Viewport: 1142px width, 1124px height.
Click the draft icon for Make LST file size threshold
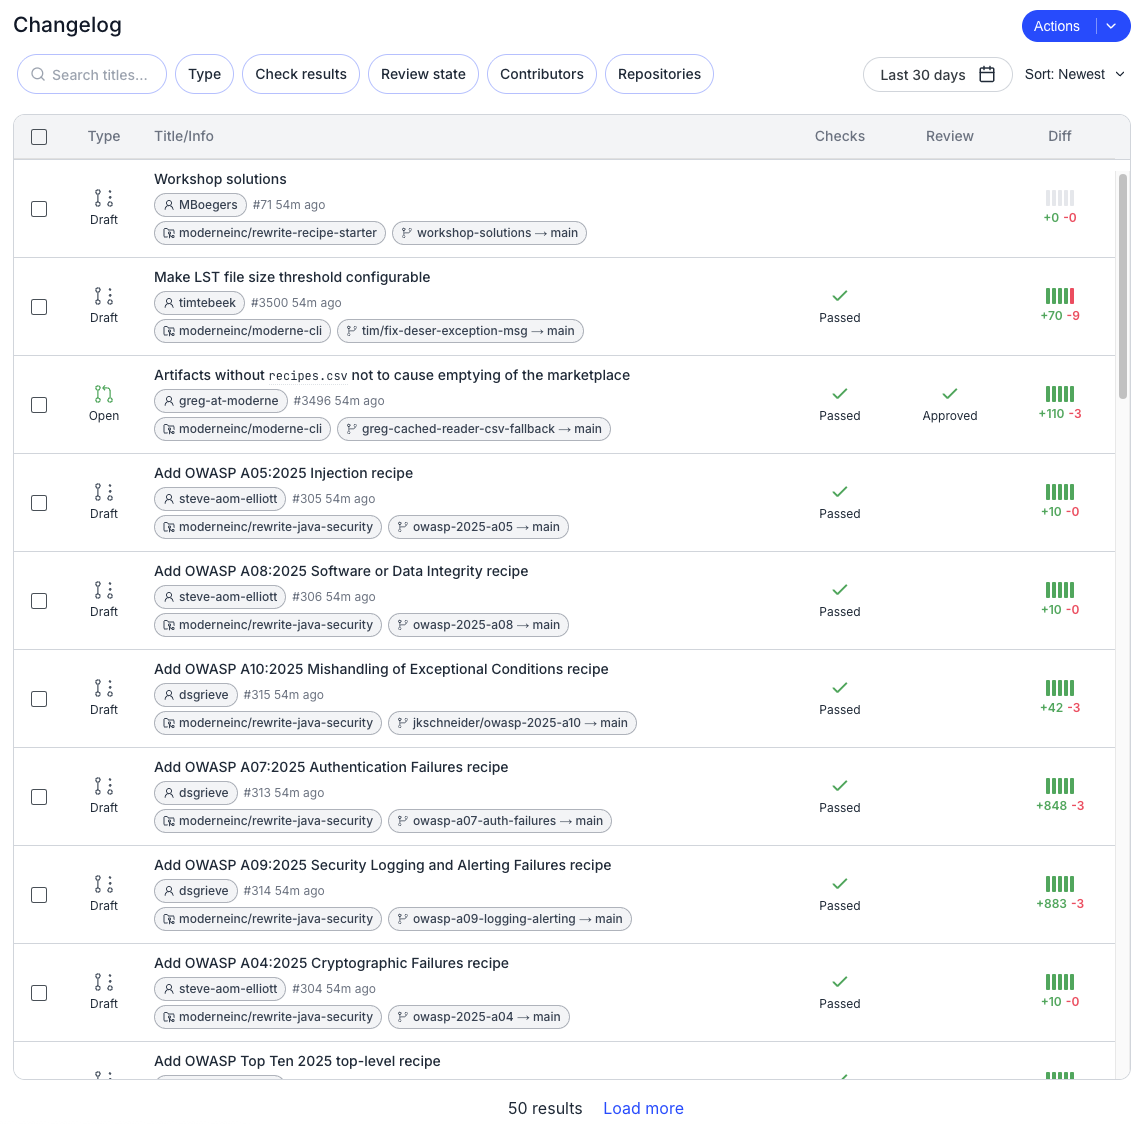(103, 296)
